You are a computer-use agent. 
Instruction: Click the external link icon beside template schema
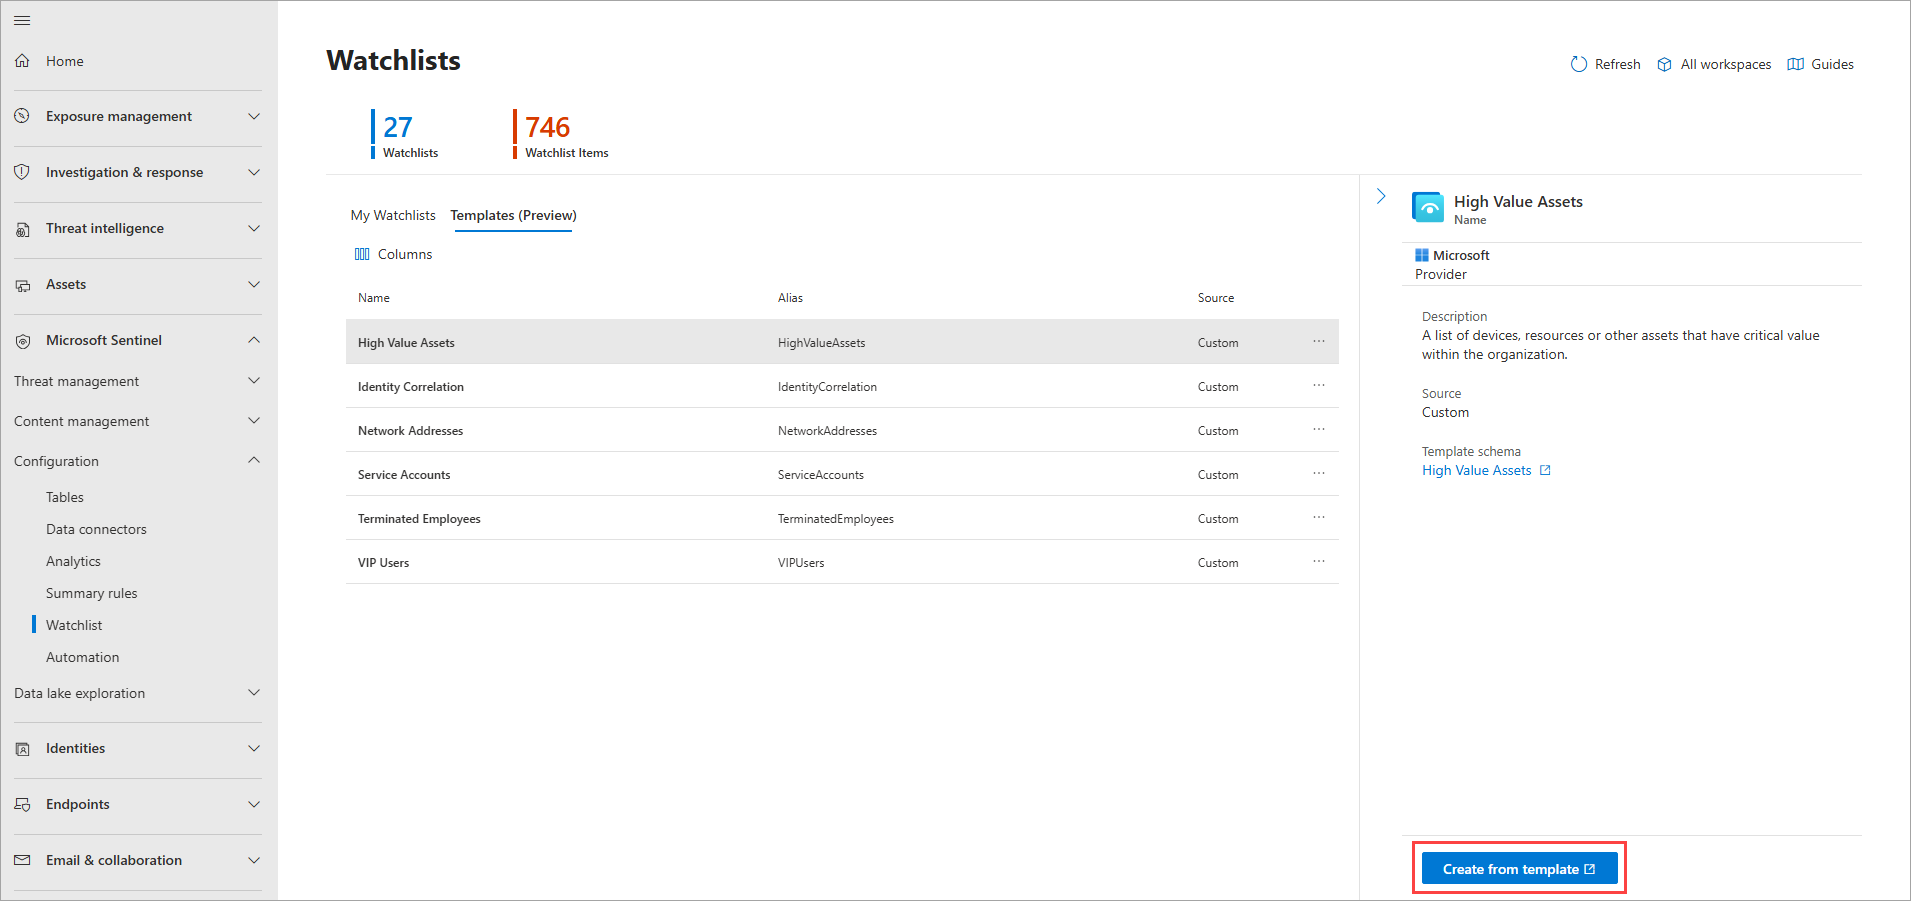click(x=1545, y=470)
